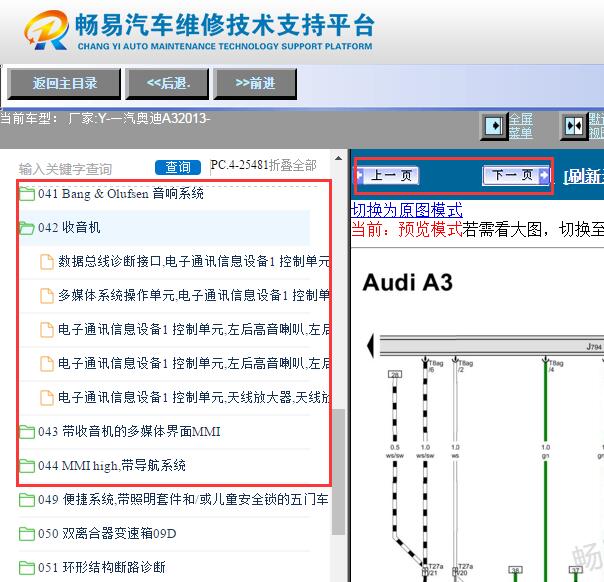Click the 切换为原图模式 link
This screenshot has width=604, height=582.
click(407, 210)
